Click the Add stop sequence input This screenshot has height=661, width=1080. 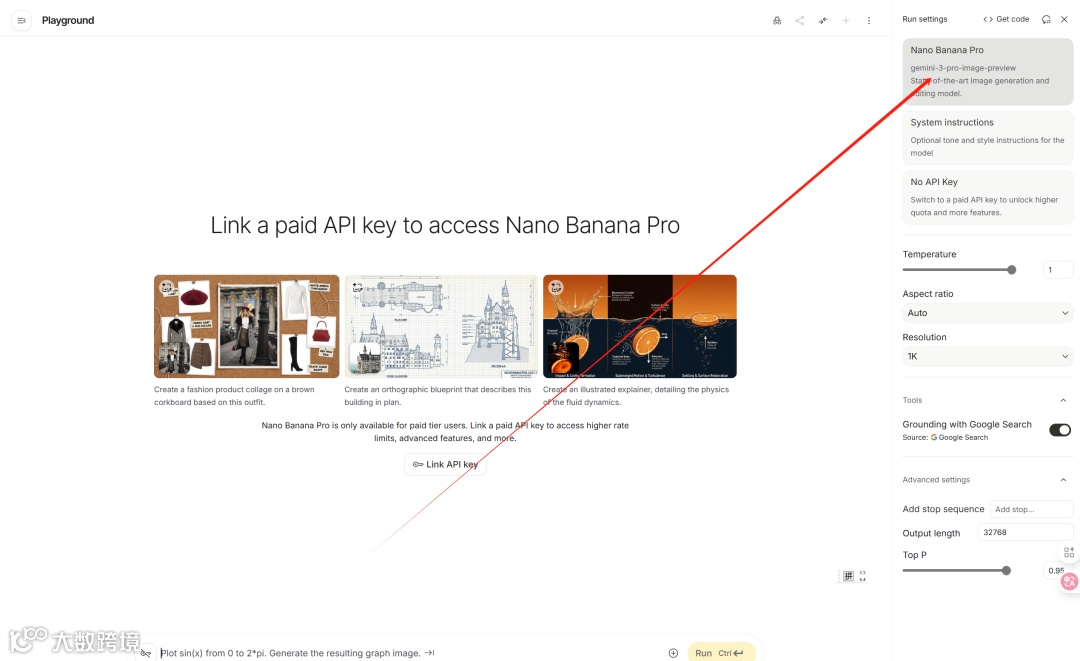1031,510
